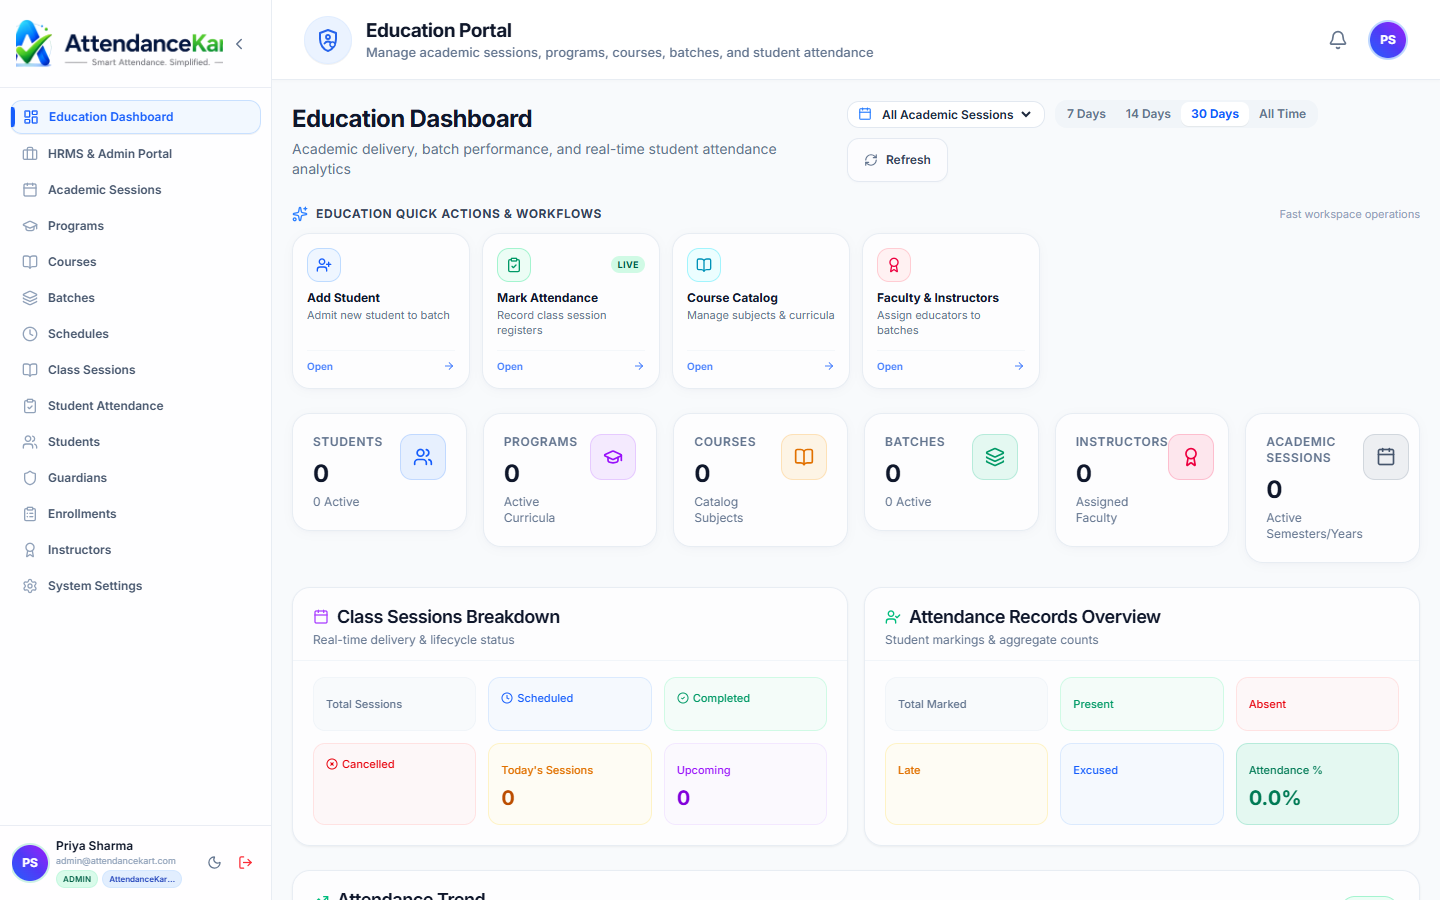The height and width of the screenshot is (900, 1440).
Task: Select the 30 Days range
Action: pos(1215,114)
